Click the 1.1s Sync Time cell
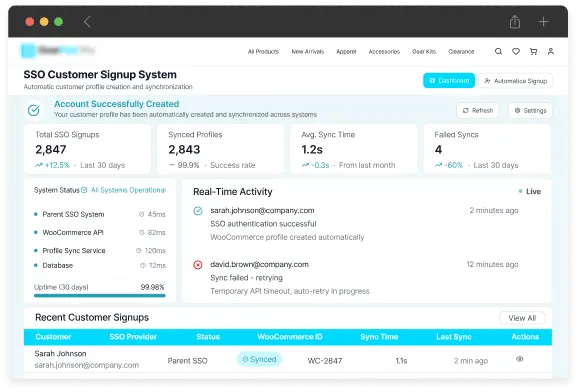This screenshot has height=392, width=579. click(x=401, y=361)
